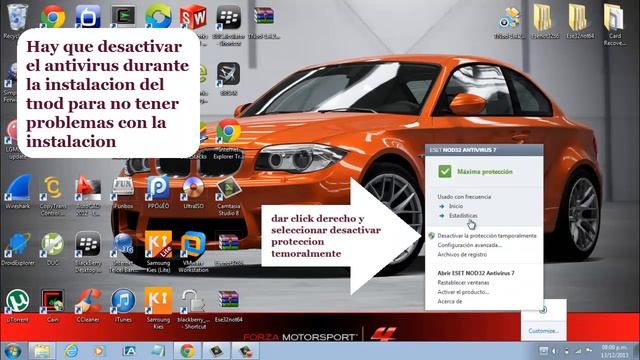Go to 'Inicio' frequently used link
The height and width of the screenshot is (360, 640).
(456, 206)
